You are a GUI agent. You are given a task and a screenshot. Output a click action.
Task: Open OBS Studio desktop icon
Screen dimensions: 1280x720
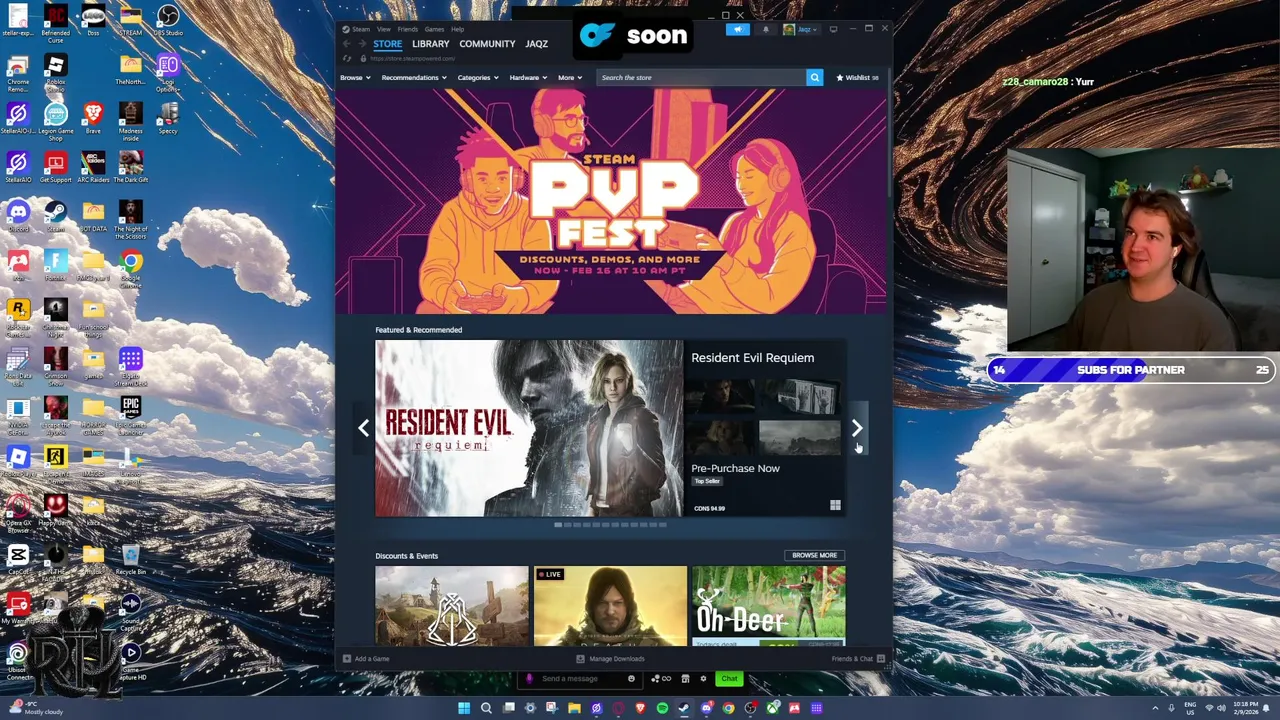tap(168, 20)
